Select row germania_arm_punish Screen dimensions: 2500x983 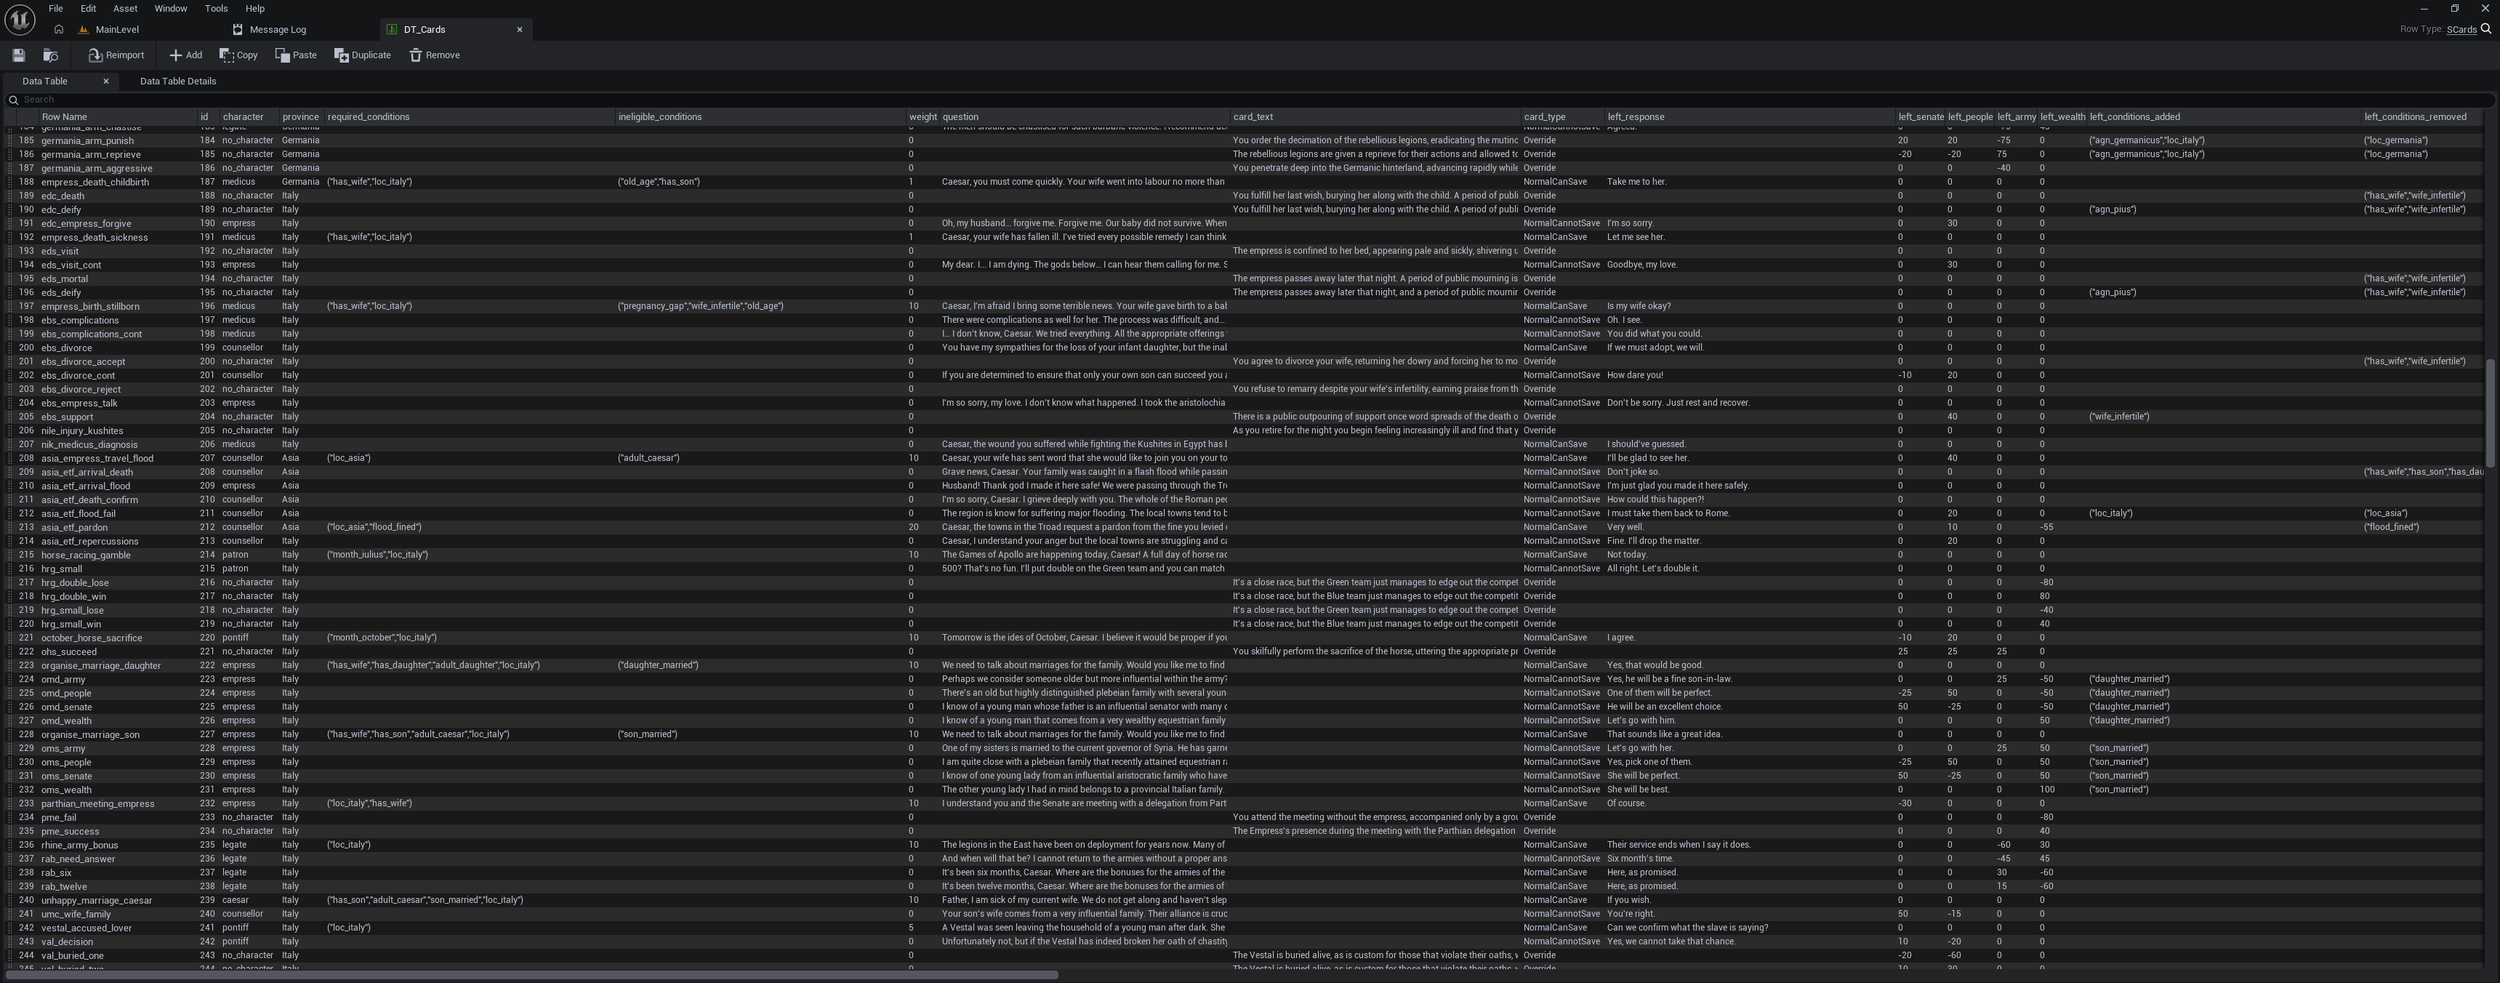pyautogui.click(x=1245, y=141)
